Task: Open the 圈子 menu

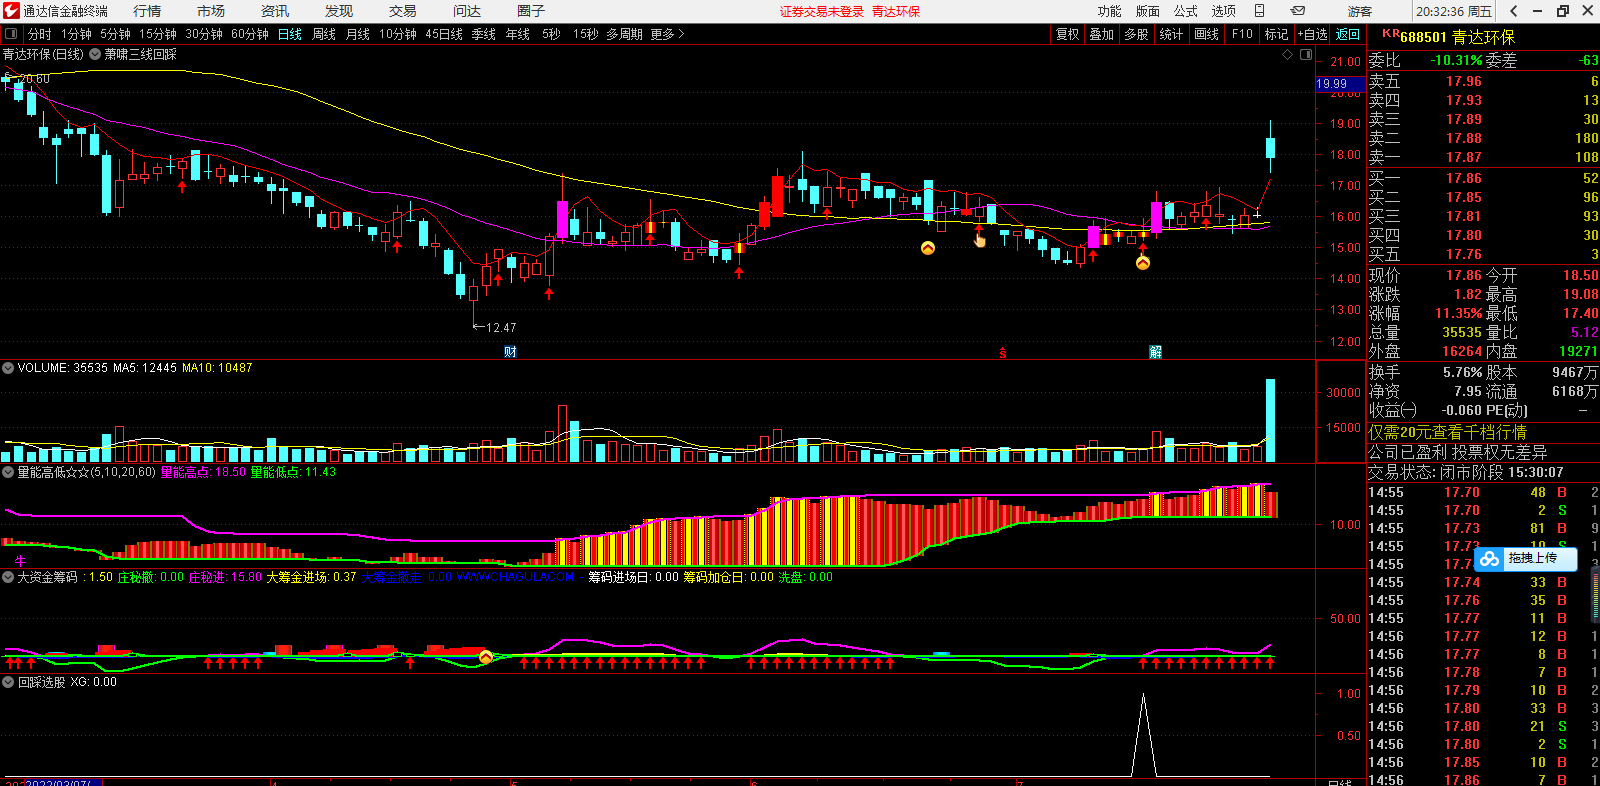Action: click(531, 11)
